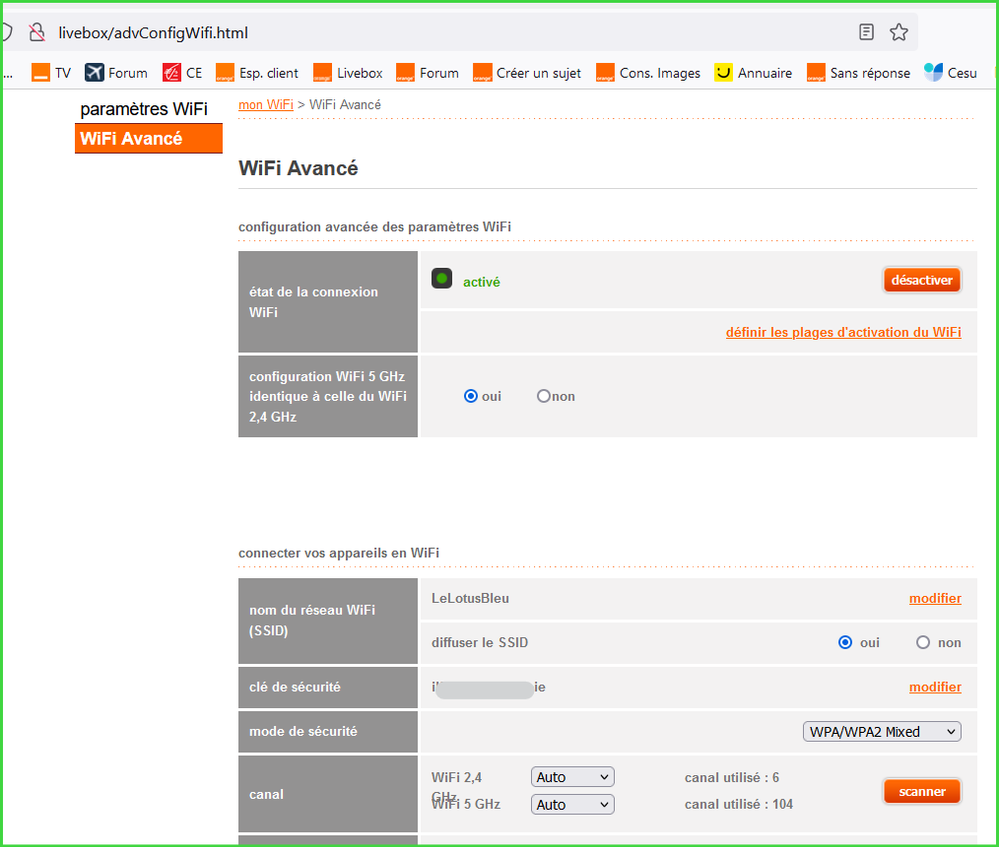This screenshot has height=847, width=999.
Task: Select non for identical 5 GHz configuration
Action: click(543, 396)
